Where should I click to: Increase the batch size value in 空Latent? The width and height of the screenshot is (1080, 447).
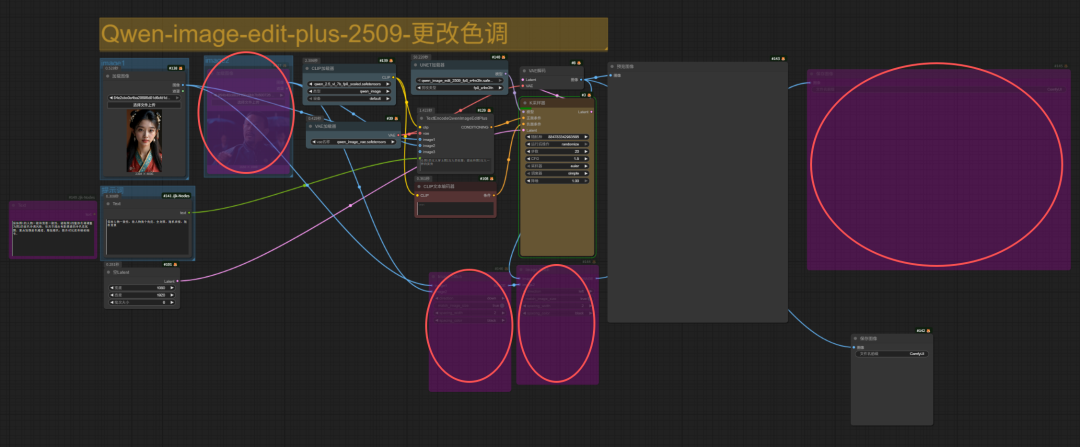tap(172, 302)
